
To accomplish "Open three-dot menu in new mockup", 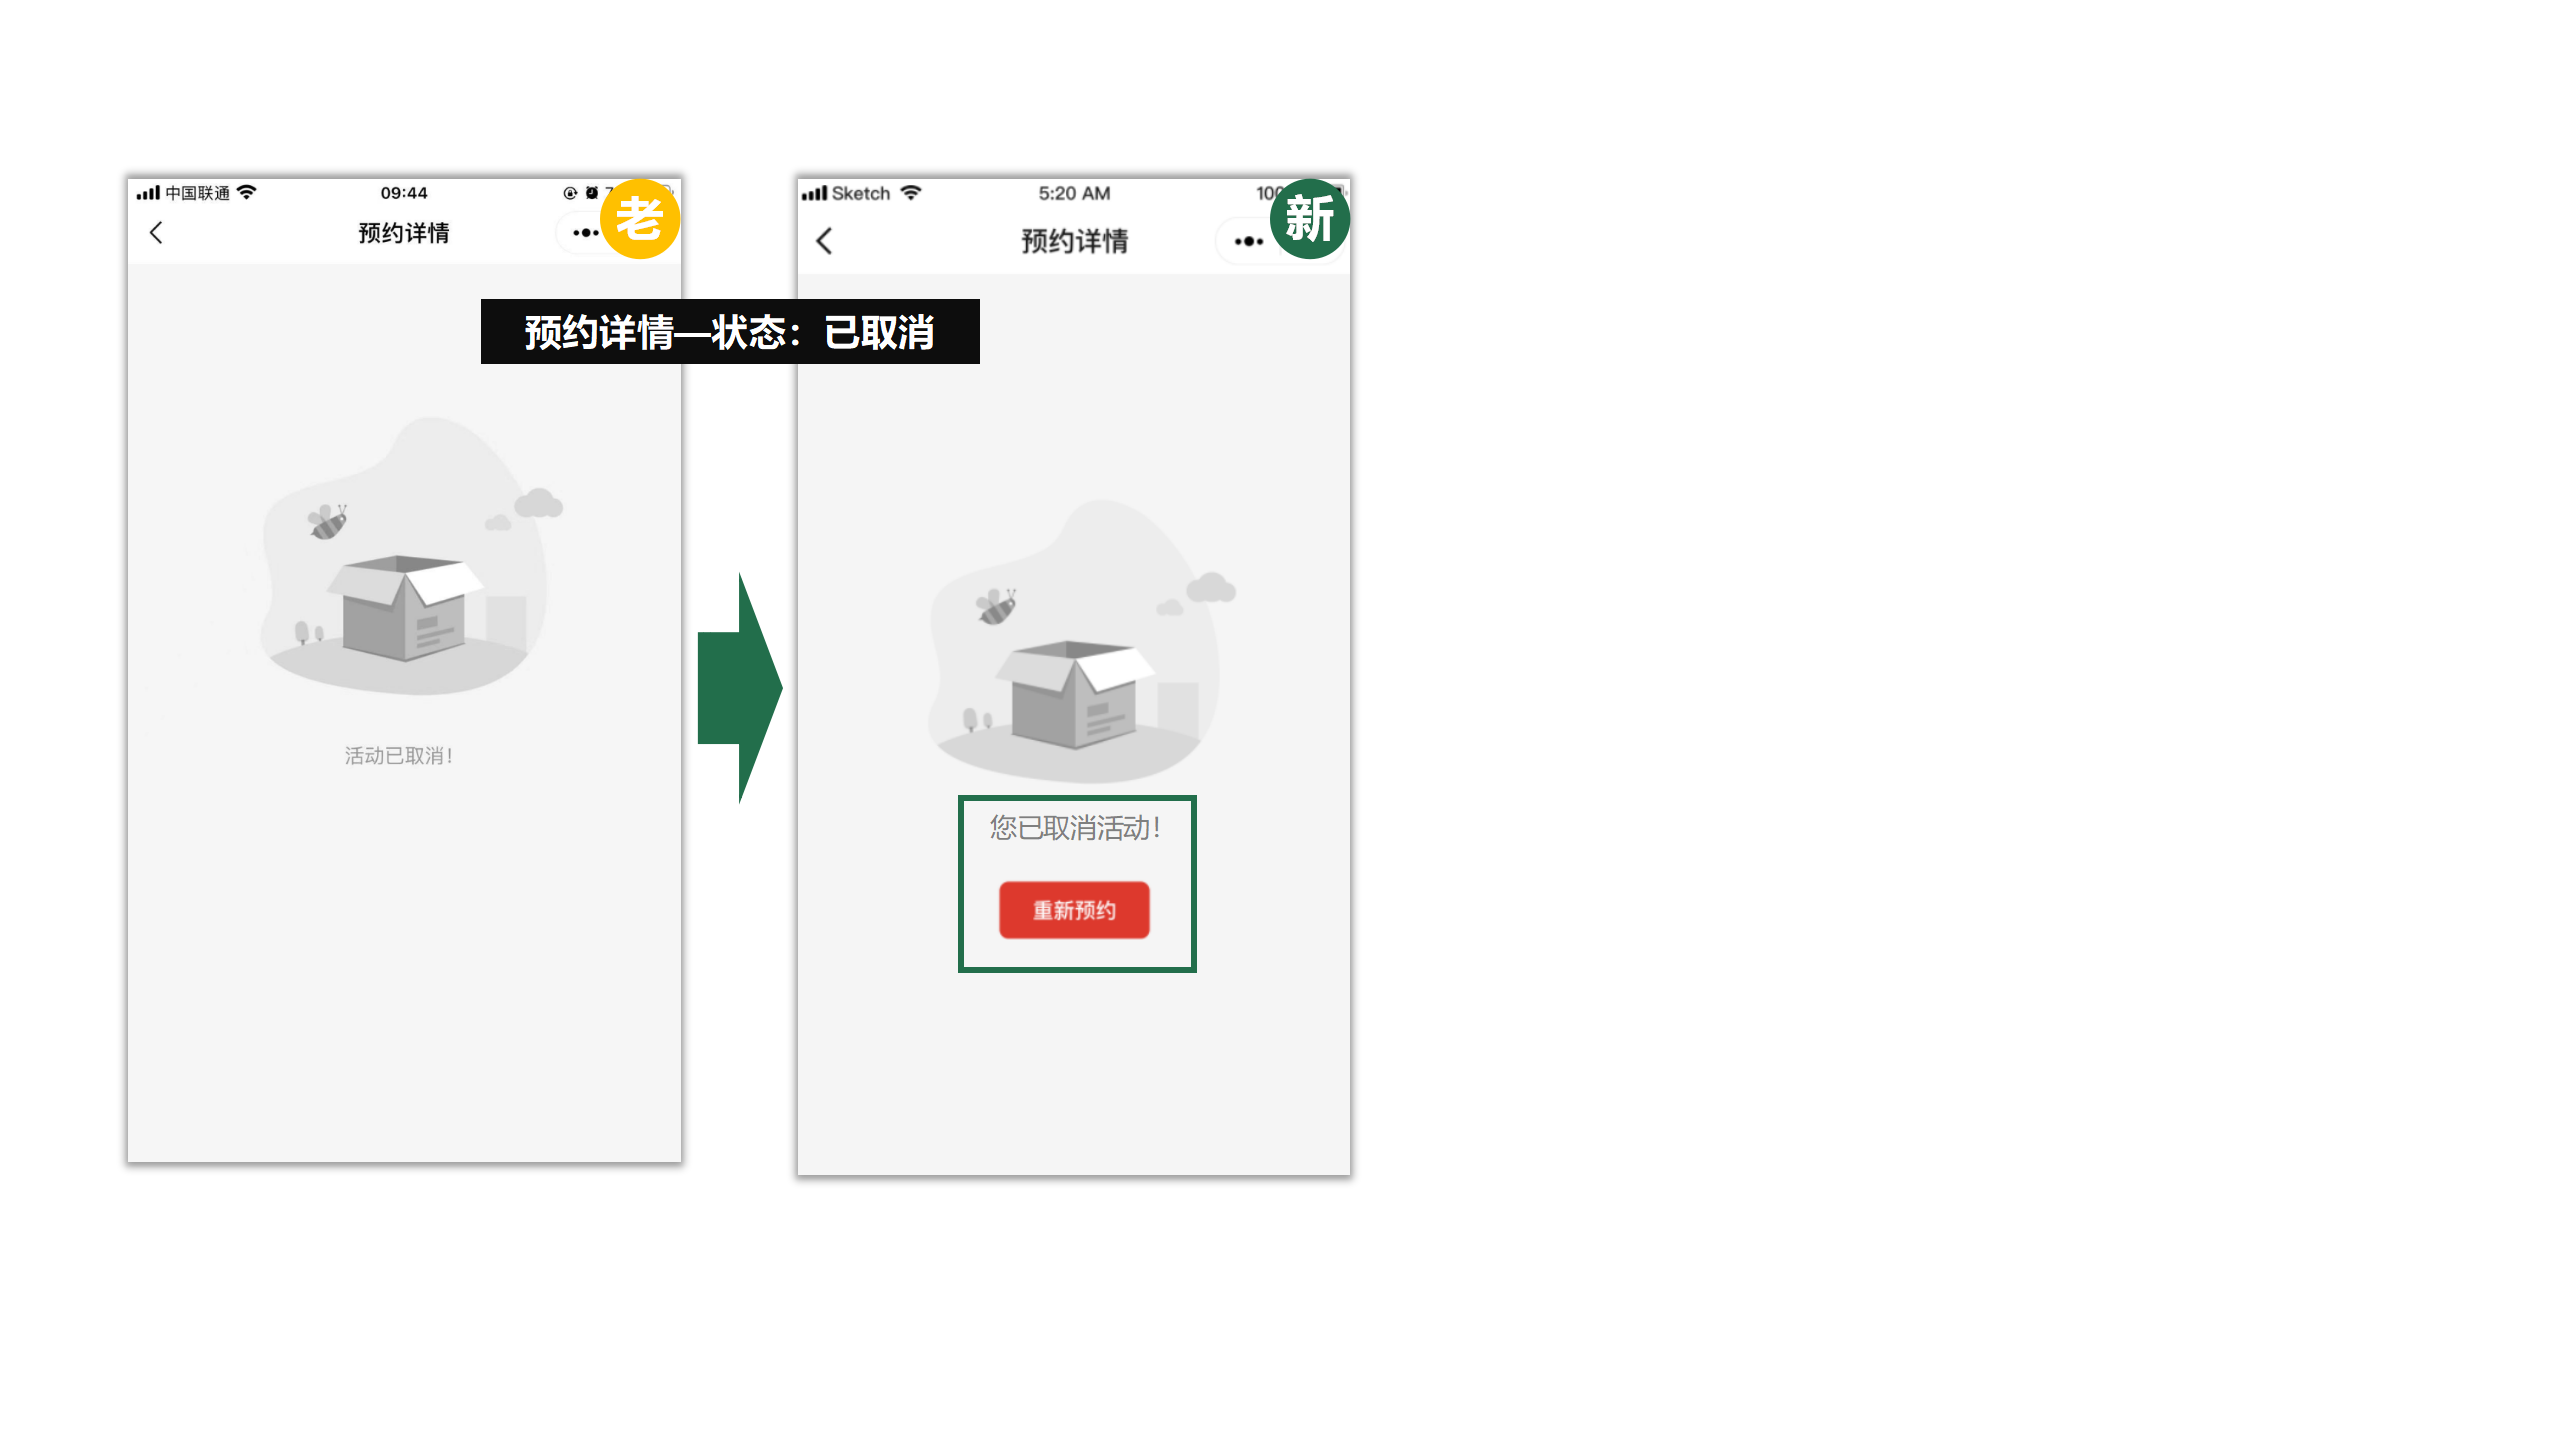I will [1248, 241].
